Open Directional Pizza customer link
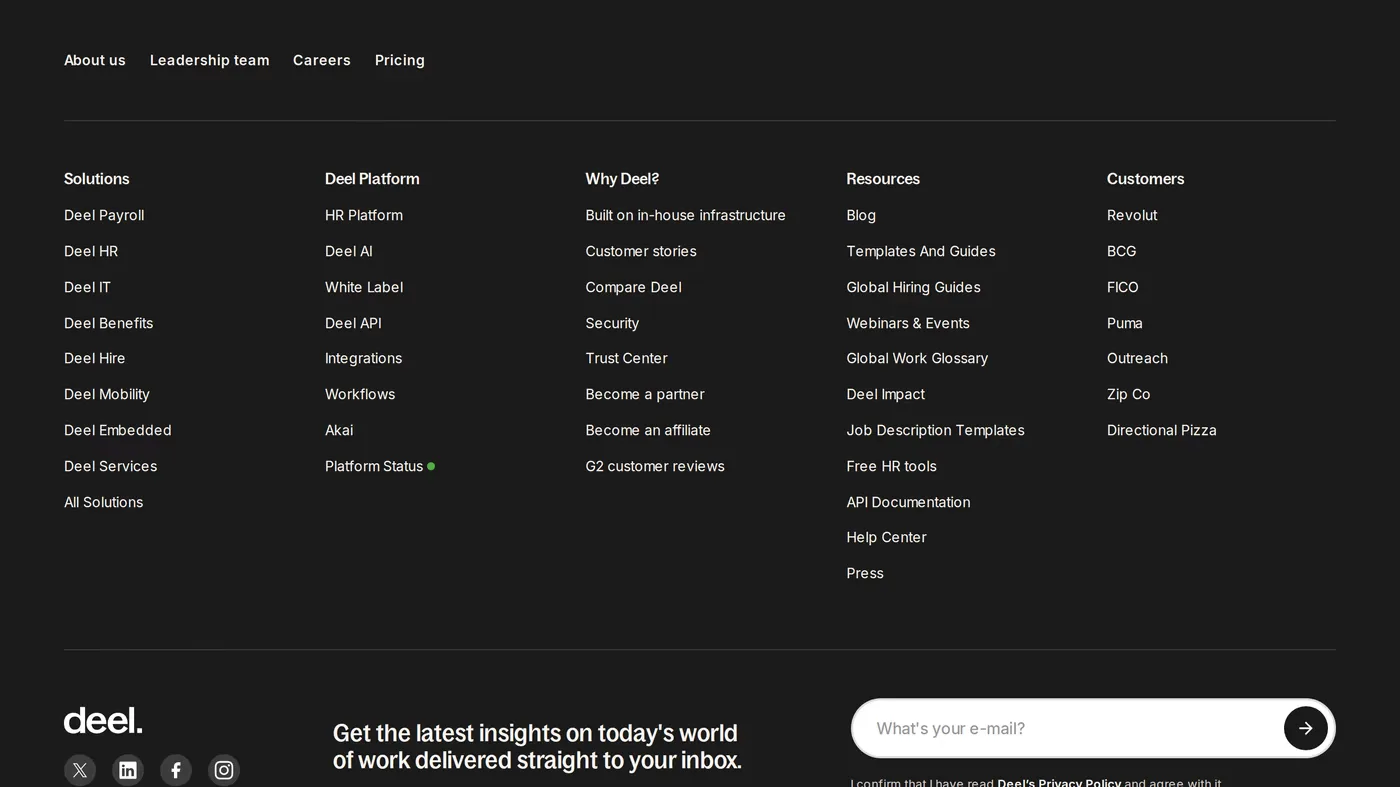The height and width of the screenshot is (787, 1400). [x=1162, y=430]
